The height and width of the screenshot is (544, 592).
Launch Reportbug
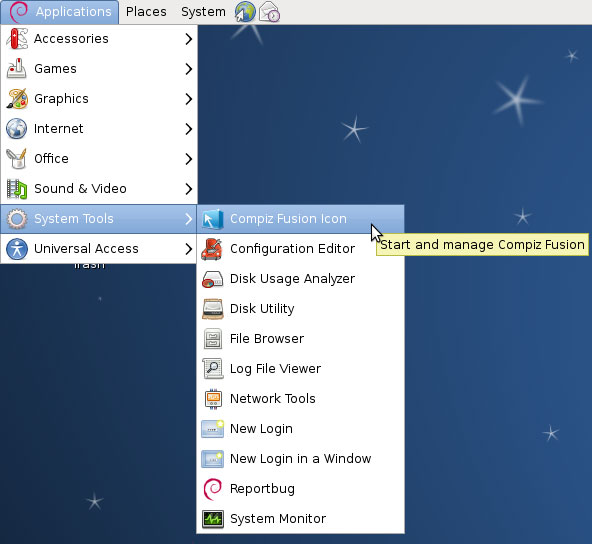click(x=301, y=489)
